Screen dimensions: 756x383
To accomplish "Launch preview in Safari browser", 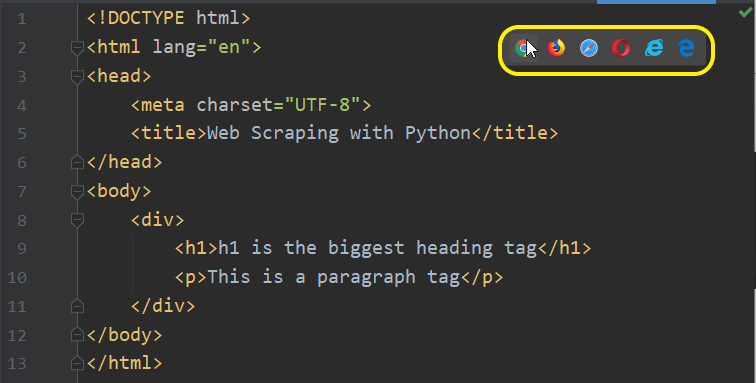I will pos(589,48).
